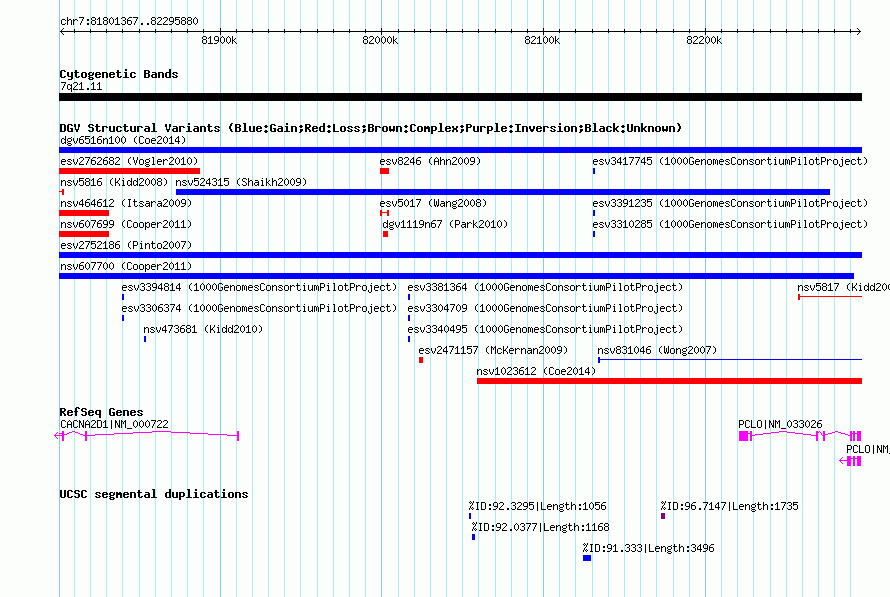Click the esv3381364 variant label
The height and width of the screenshot is (597, 890).
tap(545, 287)
